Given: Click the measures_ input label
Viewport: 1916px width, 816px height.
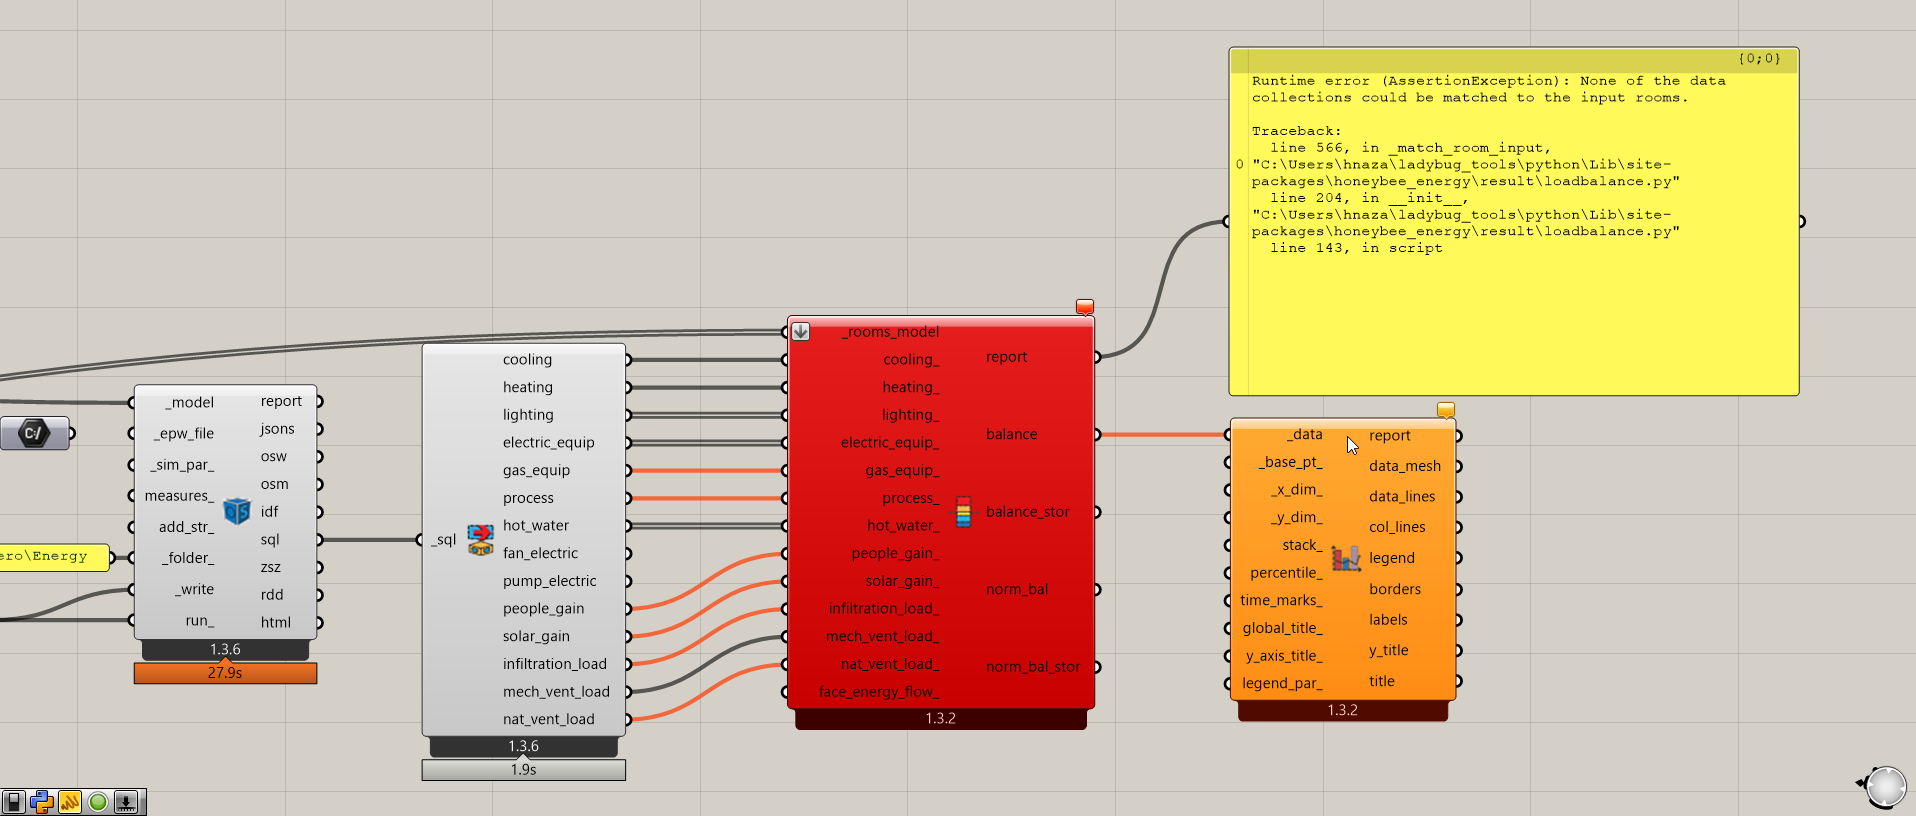Looking at the screenshot, I should pos(179,496).
